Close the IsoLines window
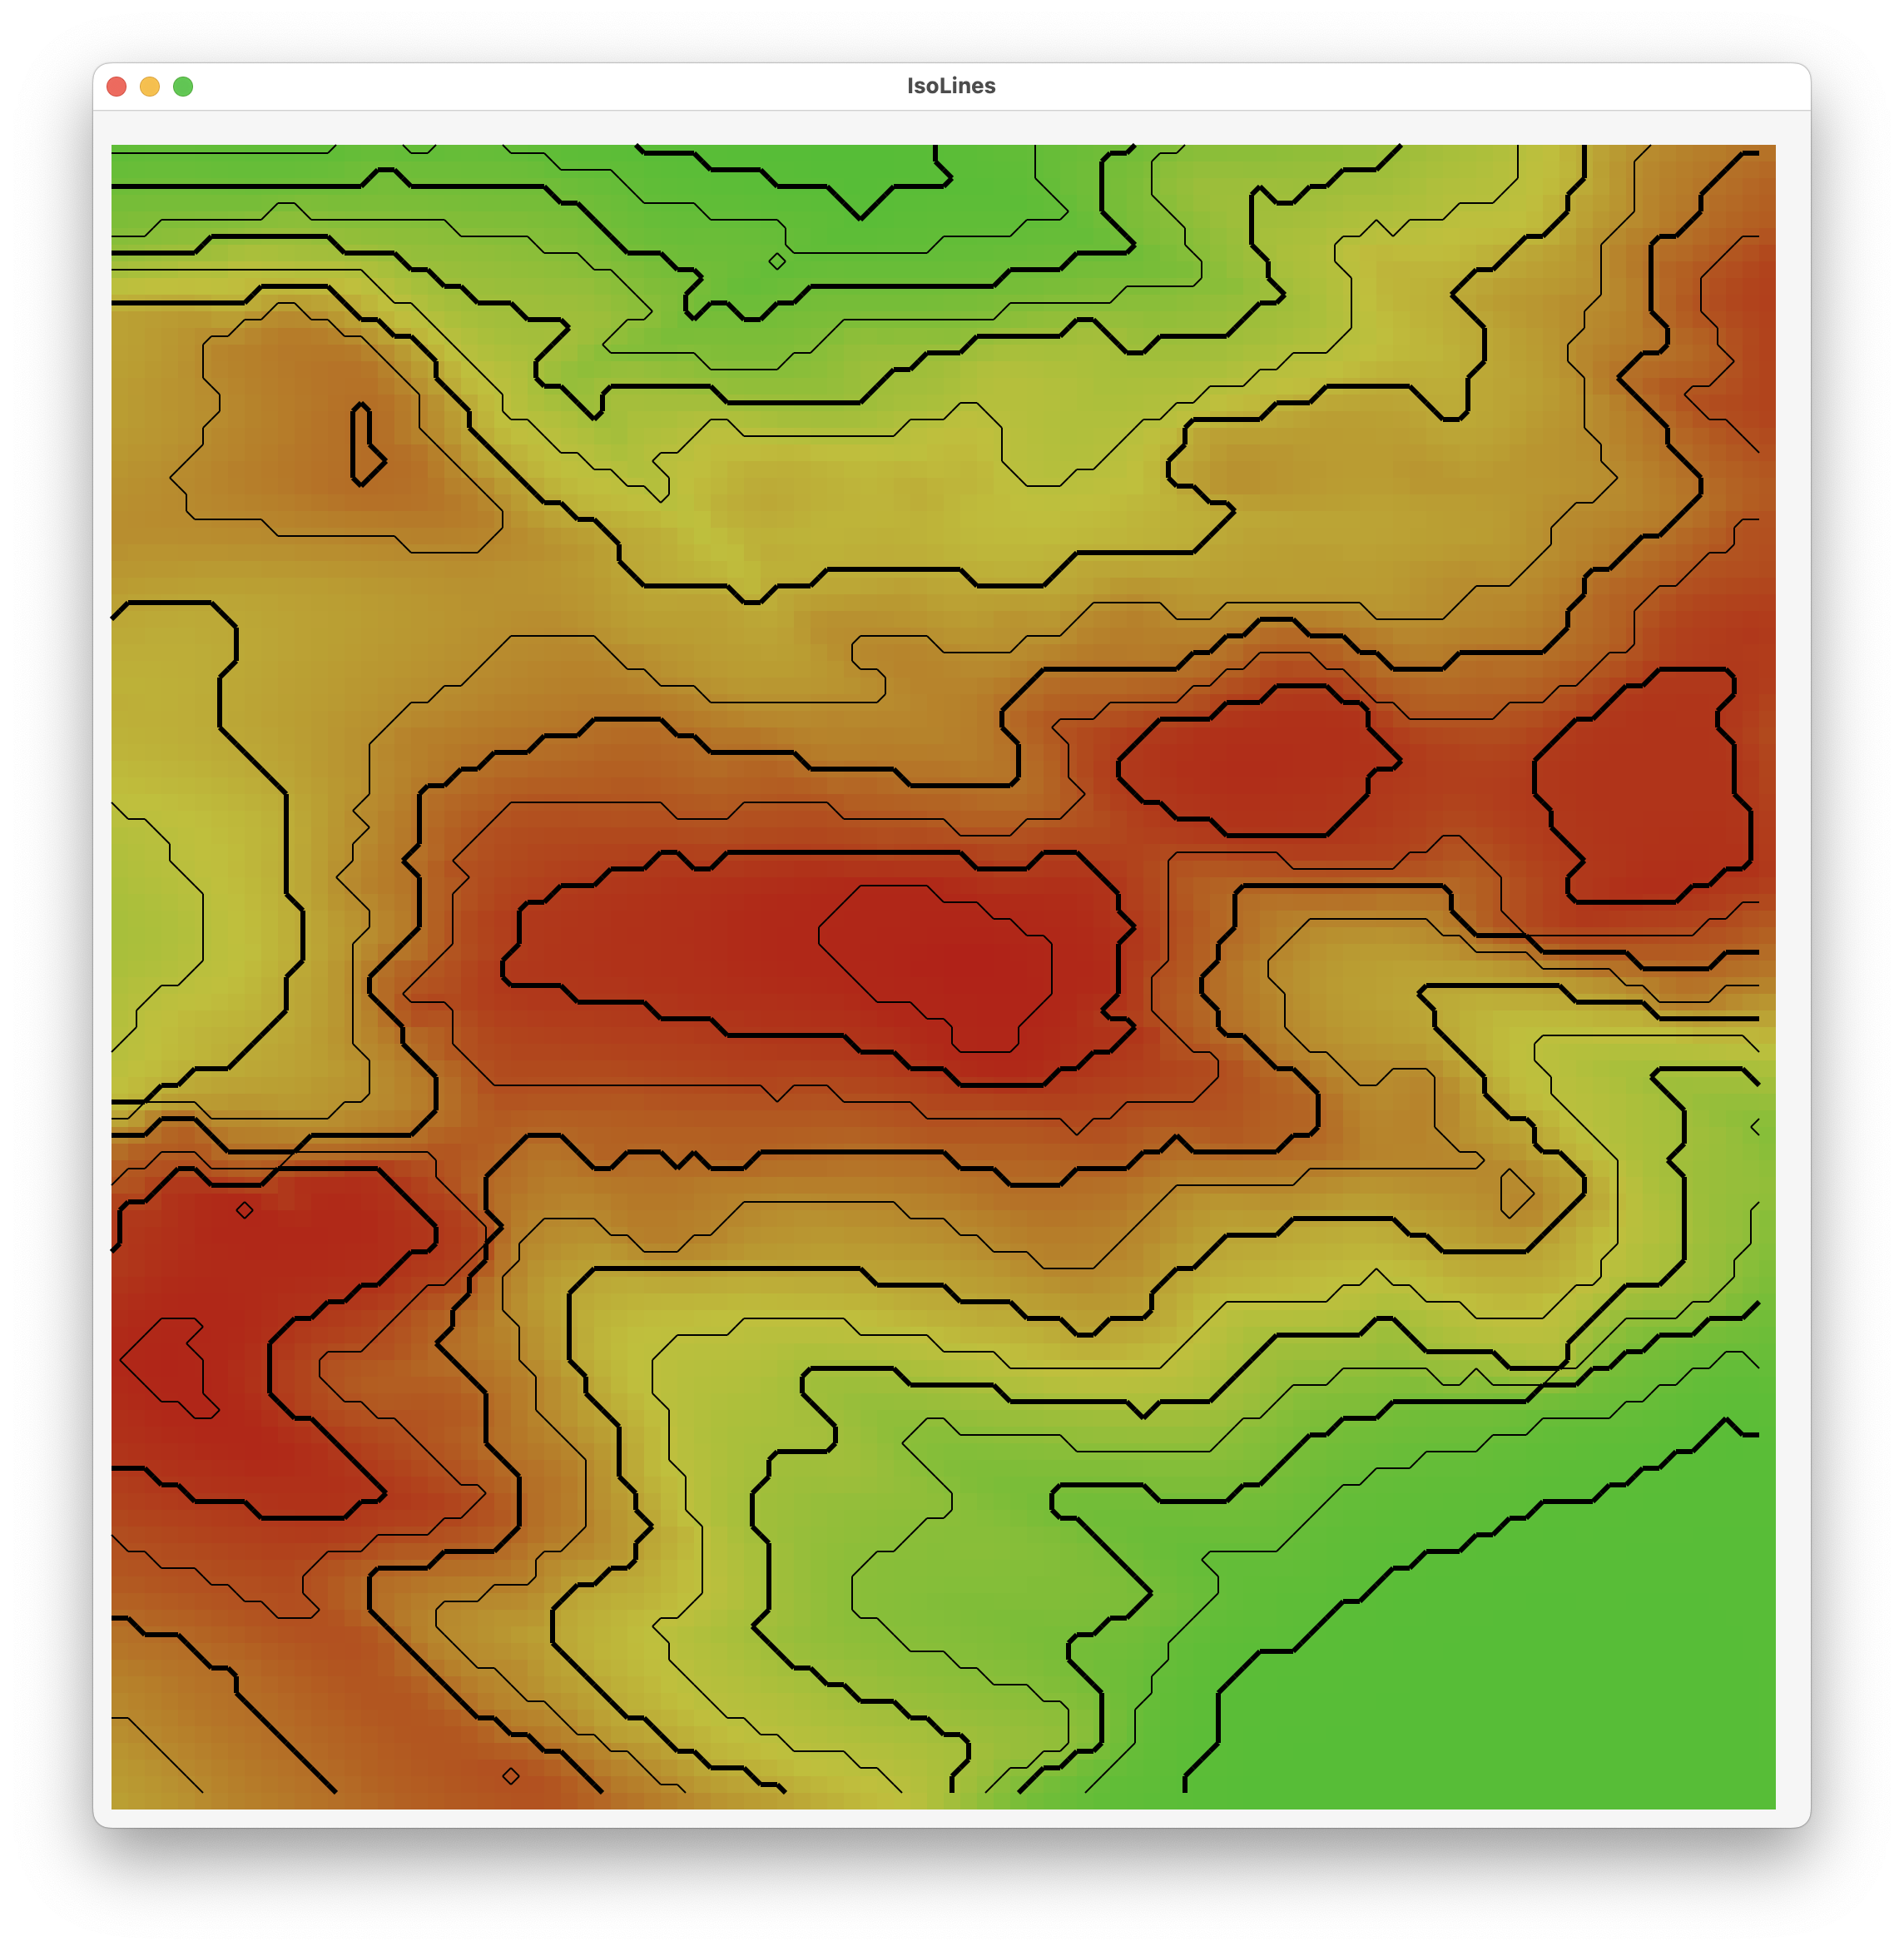 pos(116,87)
